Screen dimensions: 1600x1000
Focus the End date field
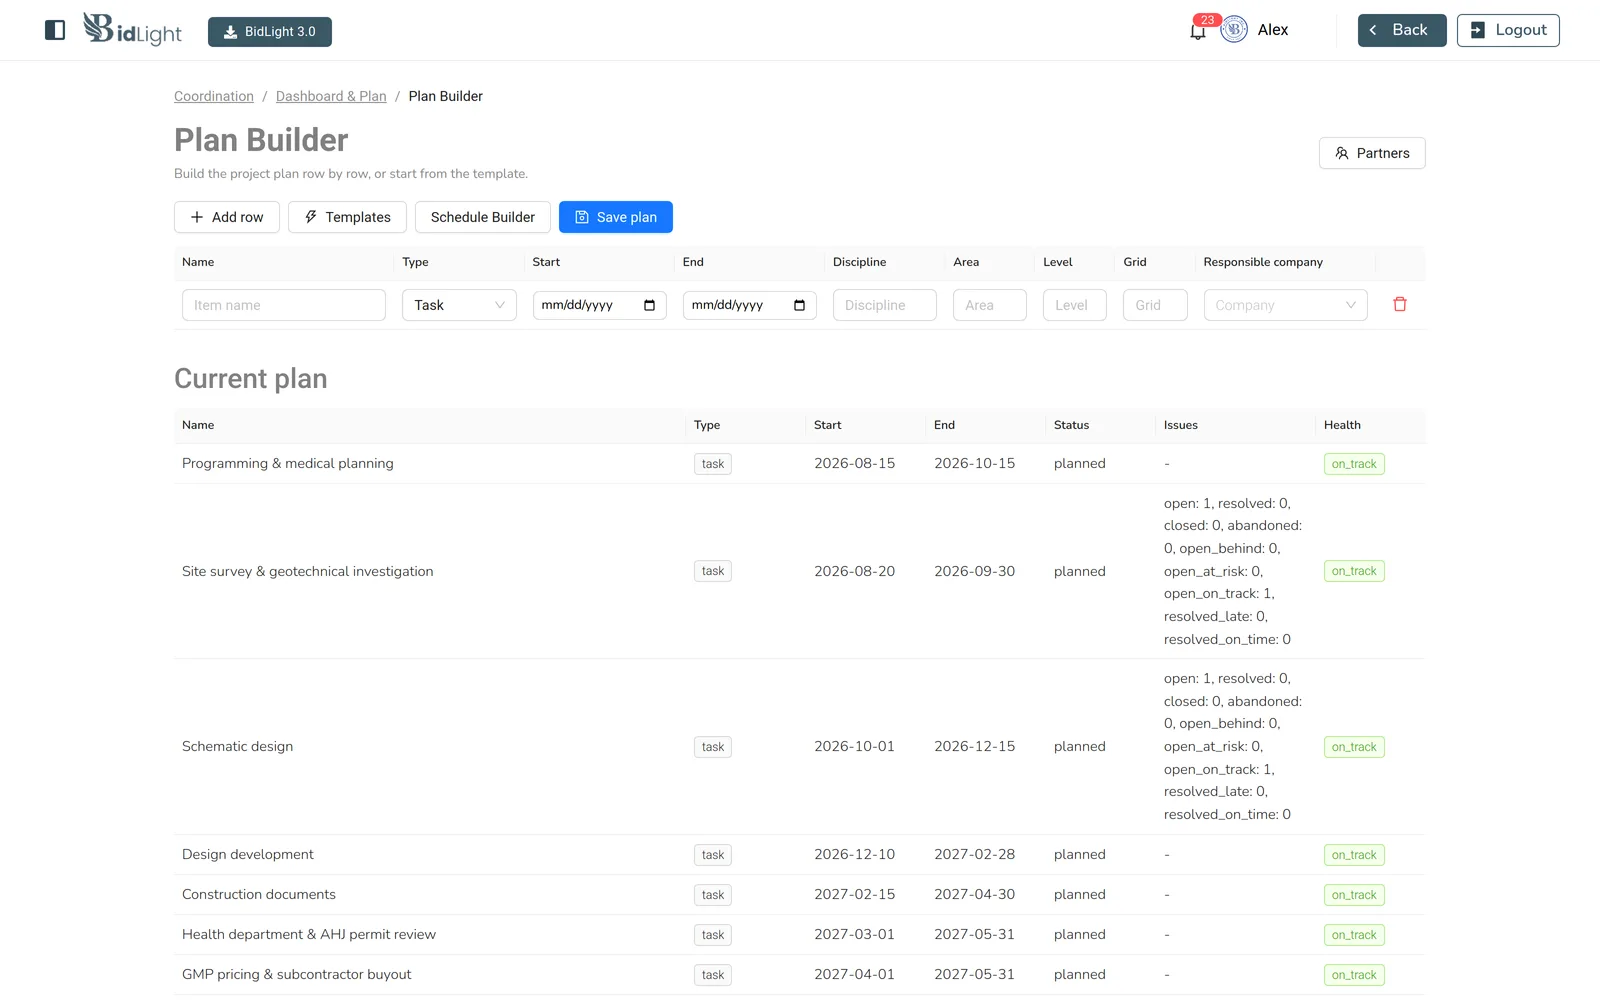[x=749, y=305]
